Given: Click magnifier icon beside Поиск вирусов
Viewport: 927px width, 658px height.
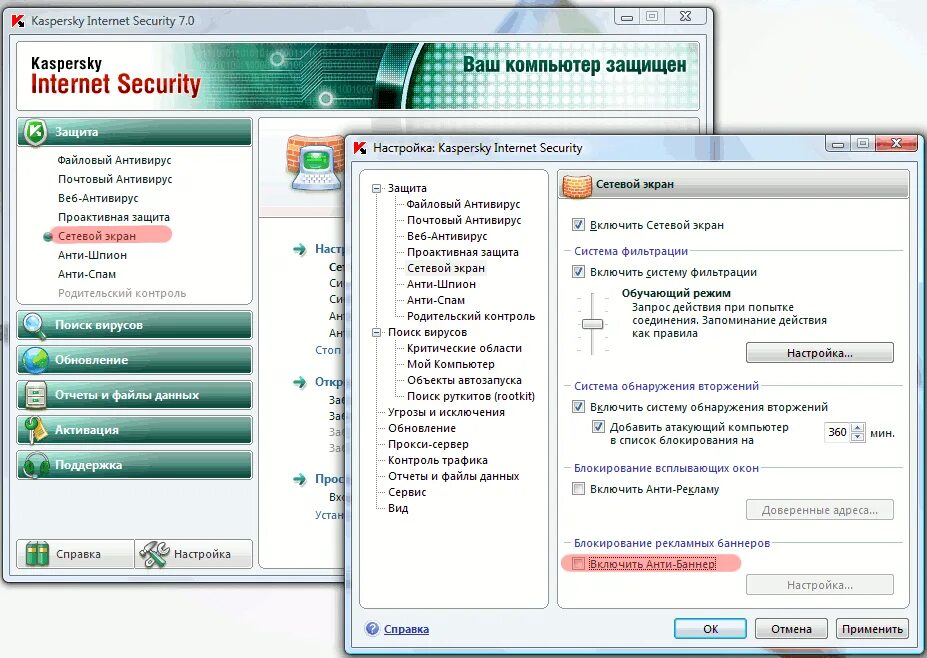Looking at the screenshot, I should [34, 325].
